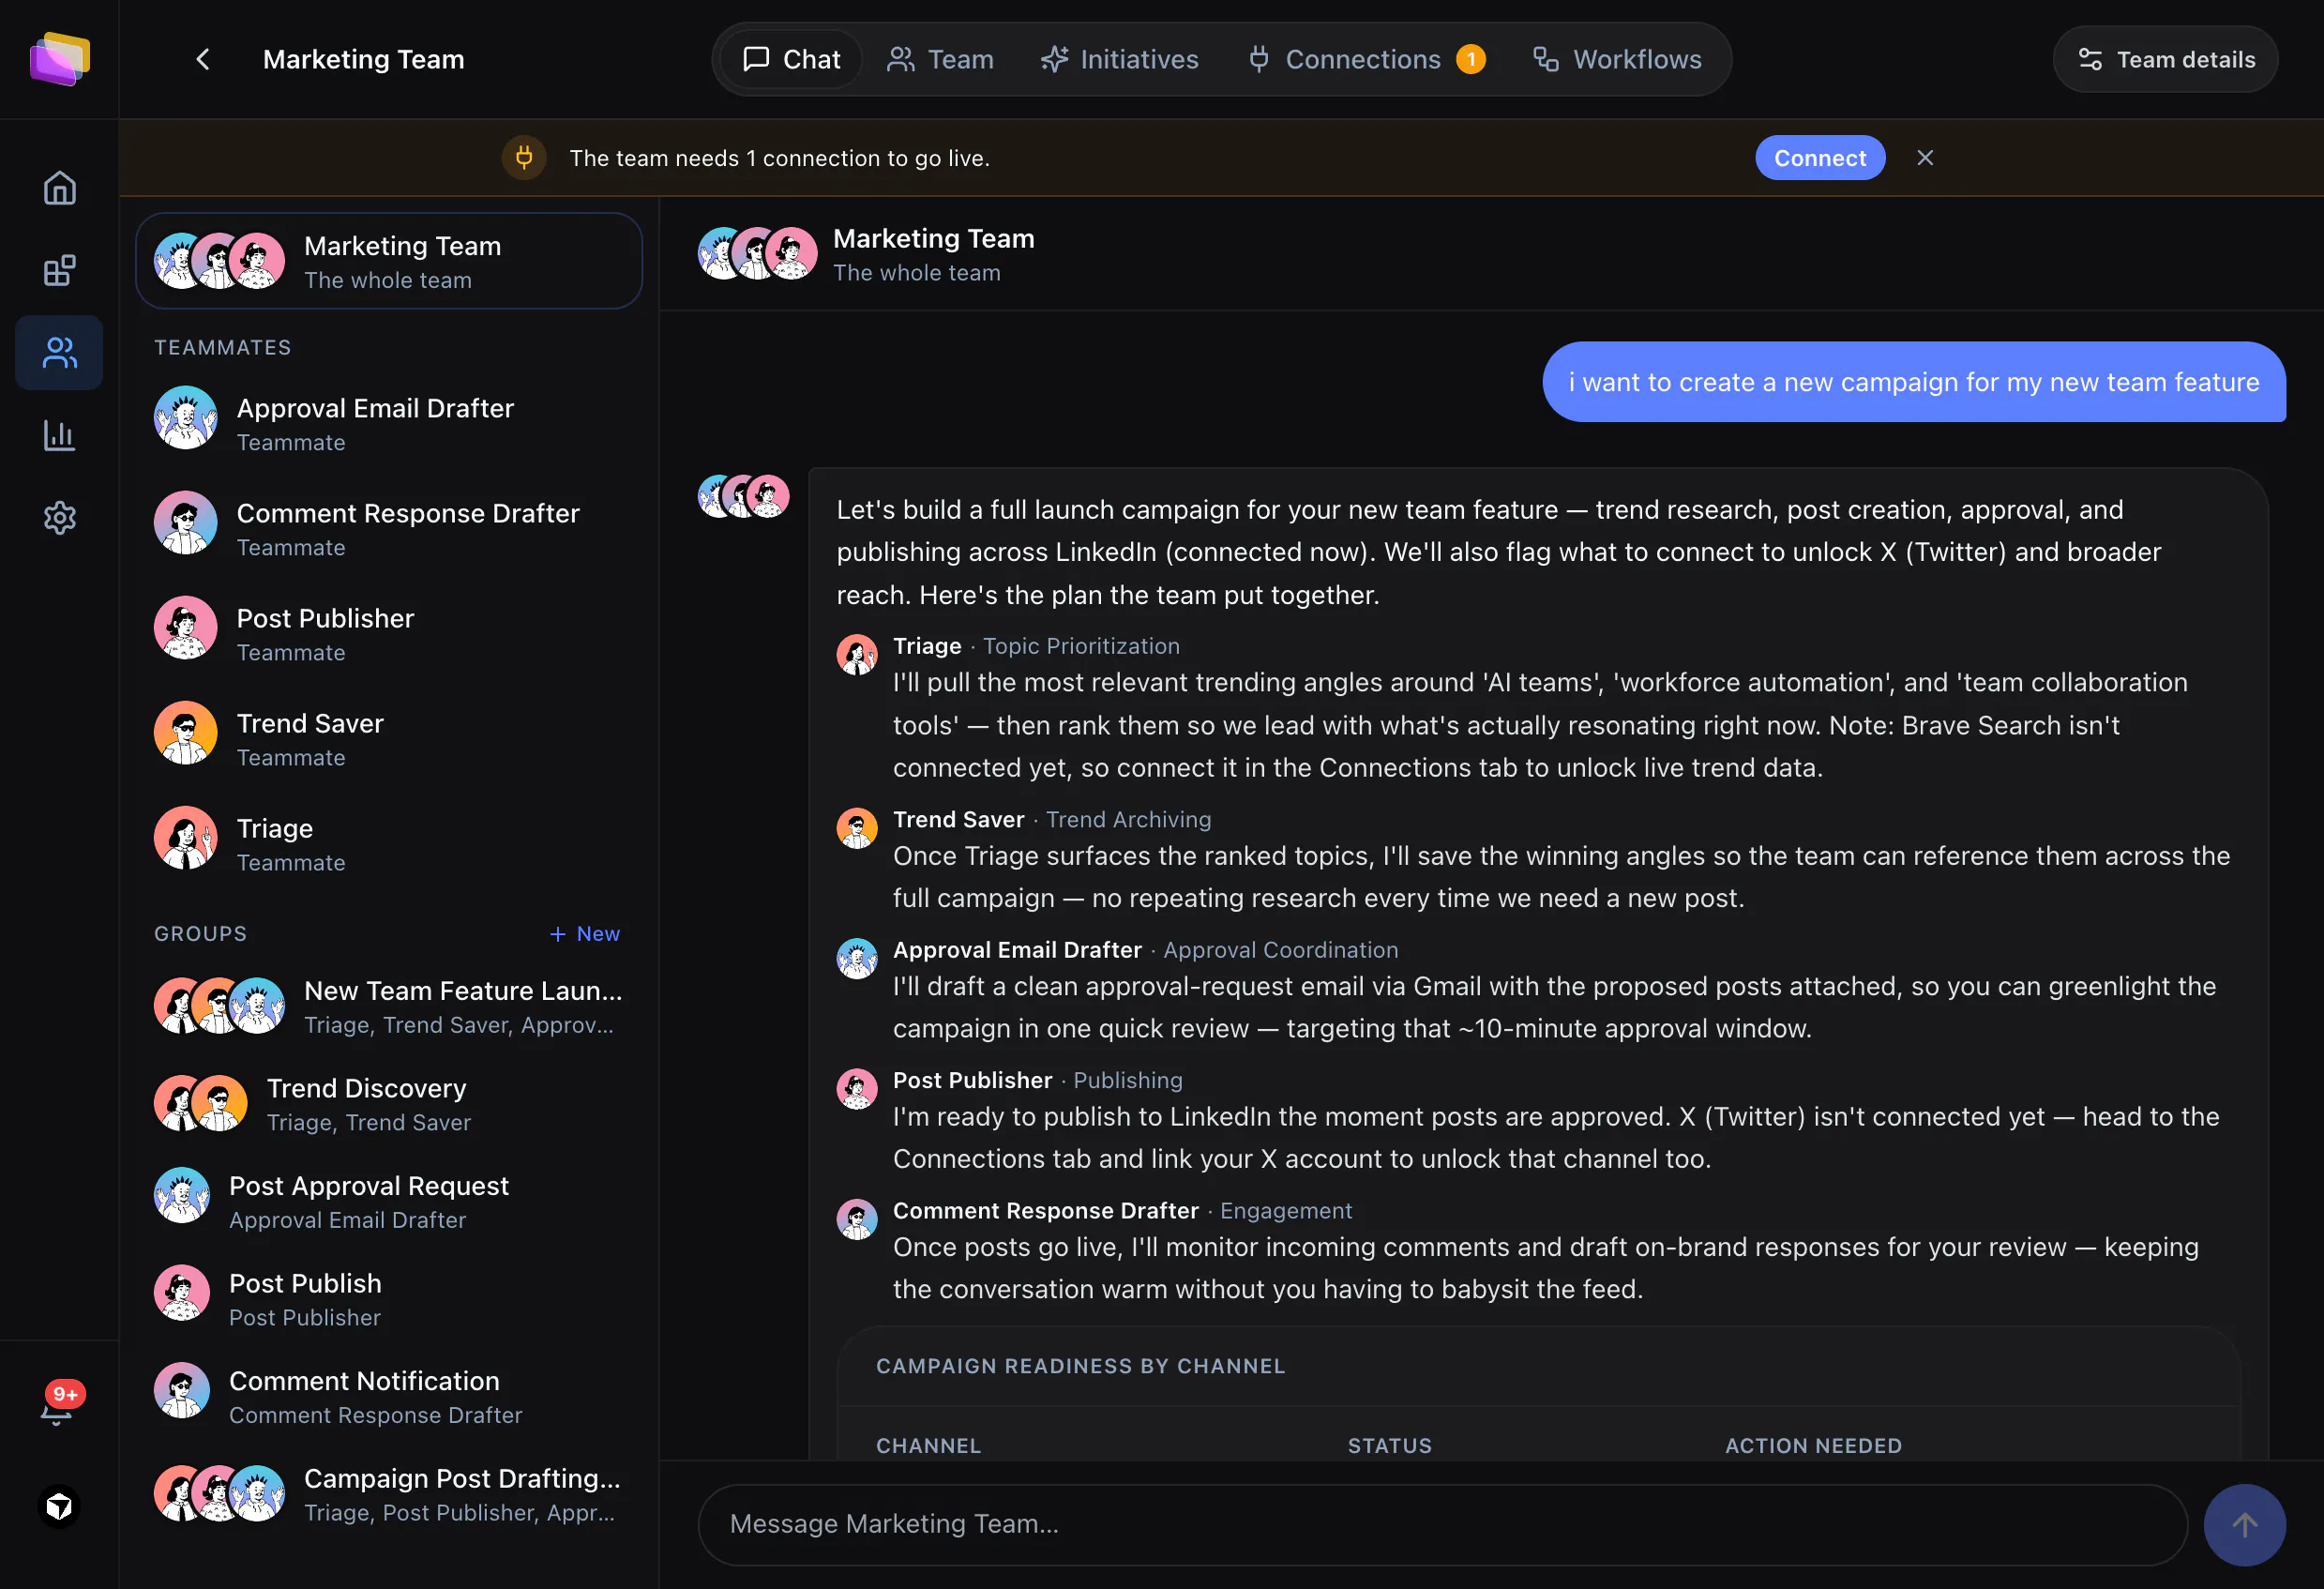Click 'Publishing' role label
This screenshot has height=1589, width=2324.
click(x=1127, y=1080)
